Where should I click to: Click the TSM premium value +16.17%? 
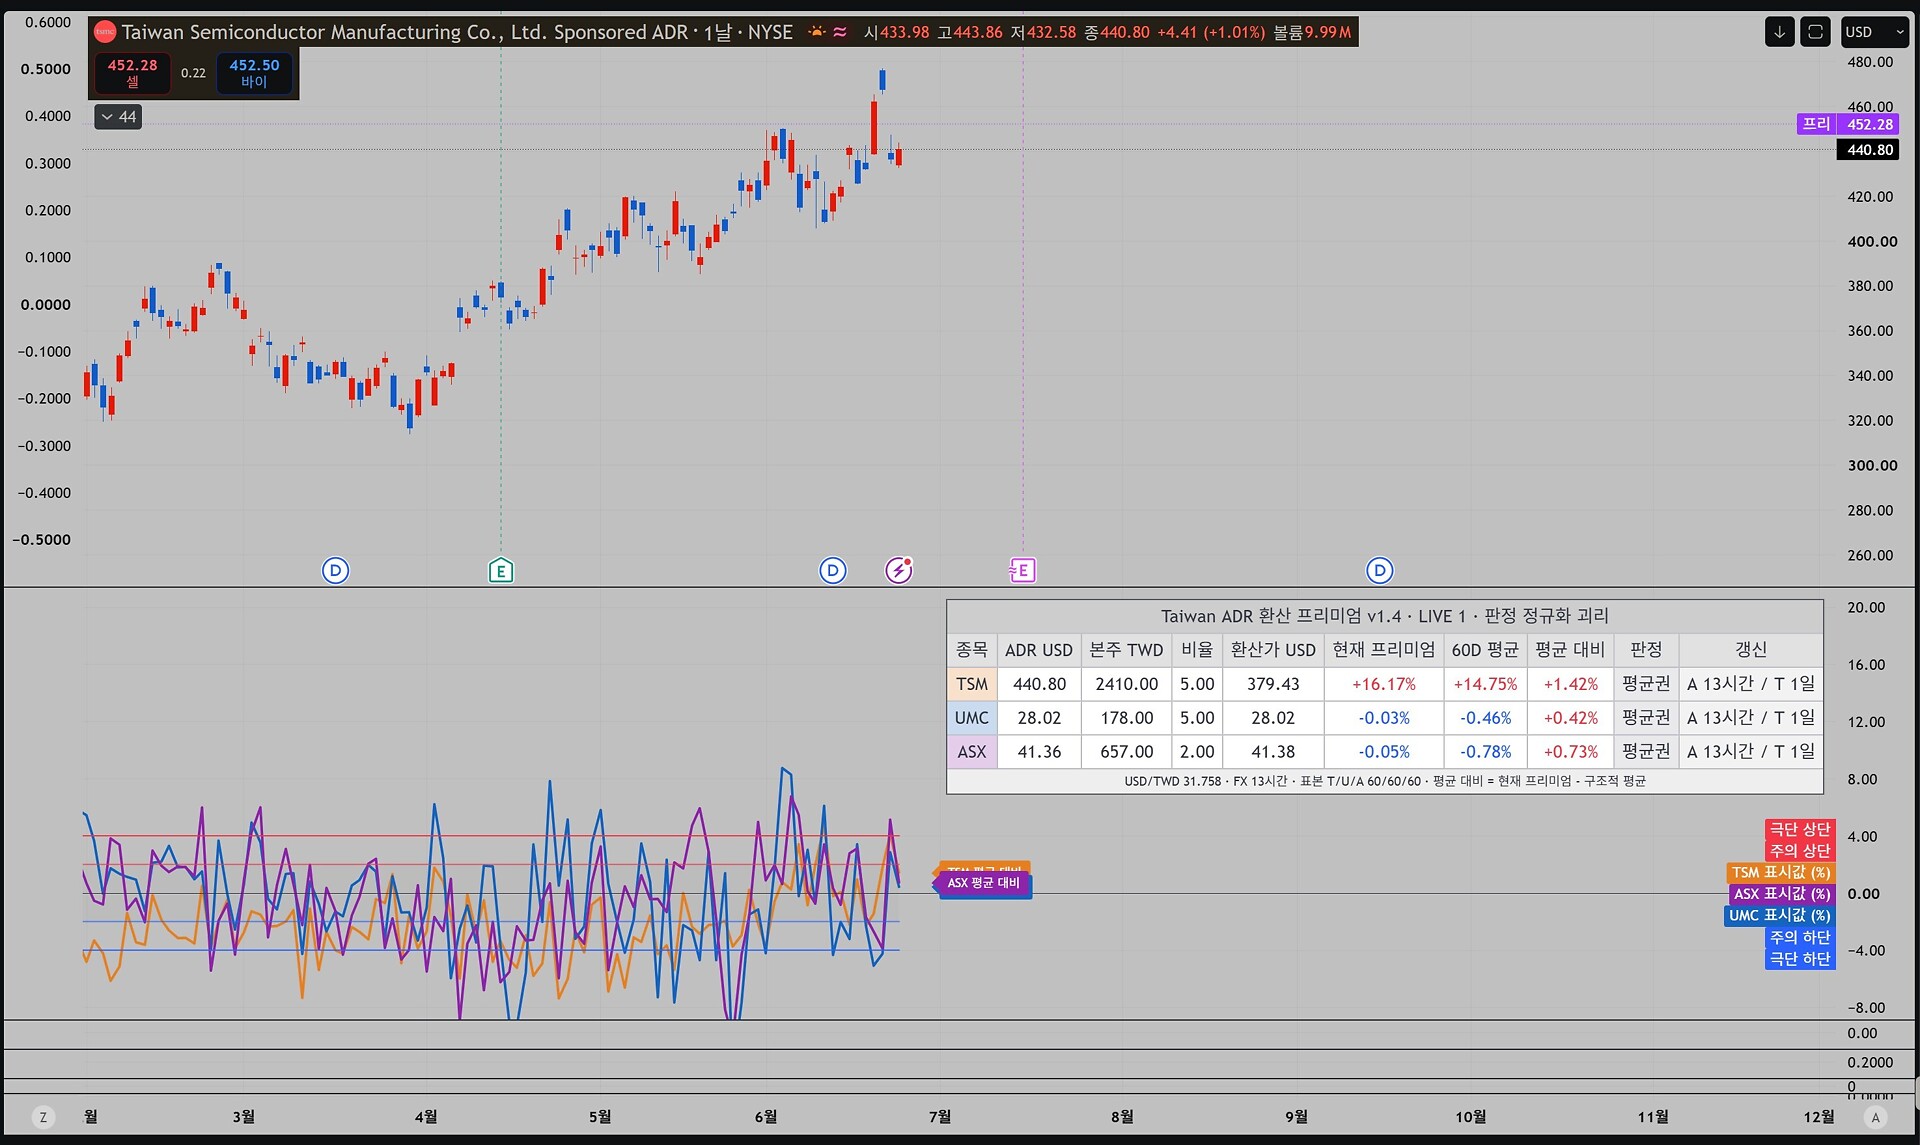click(x=1384, y=684)
